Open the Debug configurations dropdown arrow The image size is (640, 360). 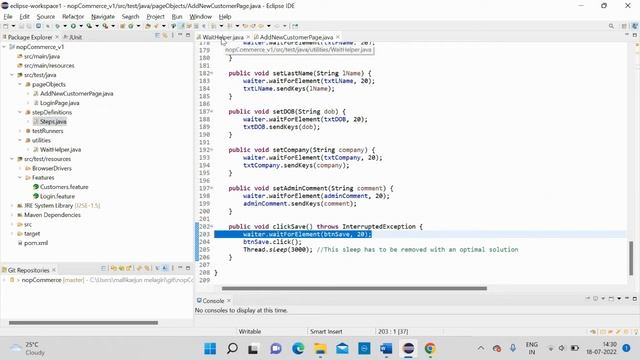65,26
